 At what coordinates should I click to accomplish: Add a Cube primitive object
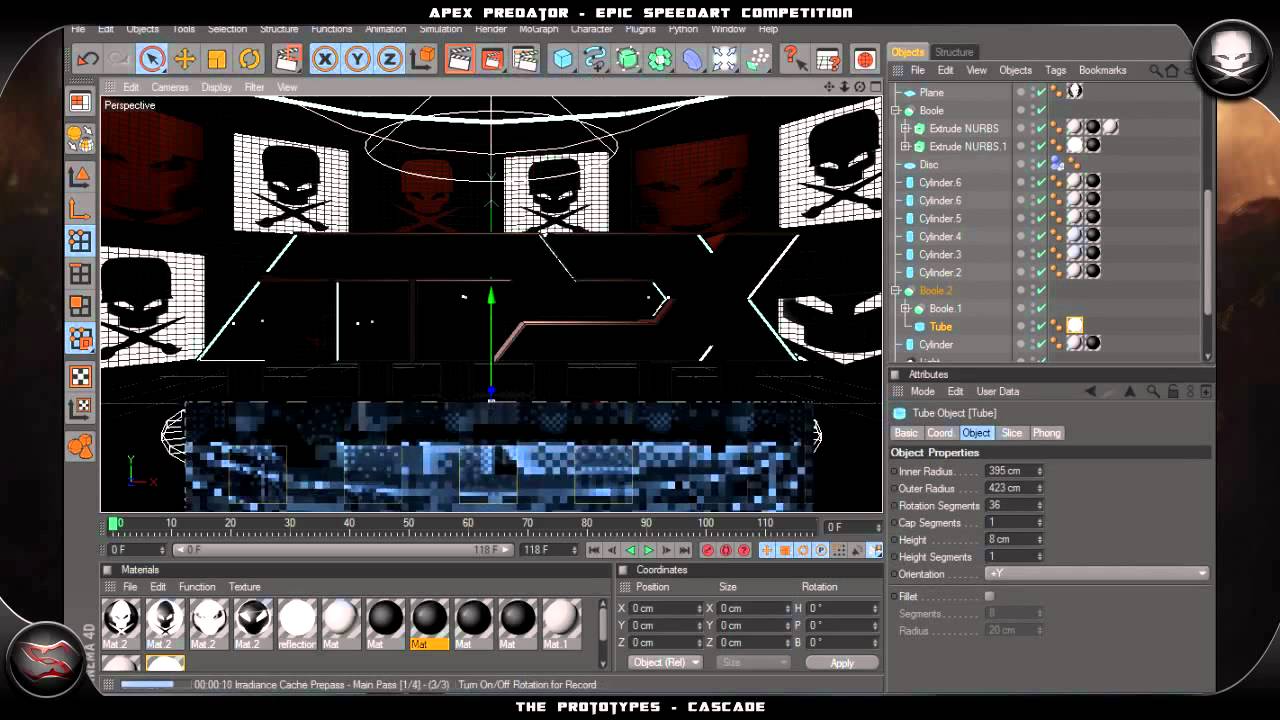coord(563,59)
